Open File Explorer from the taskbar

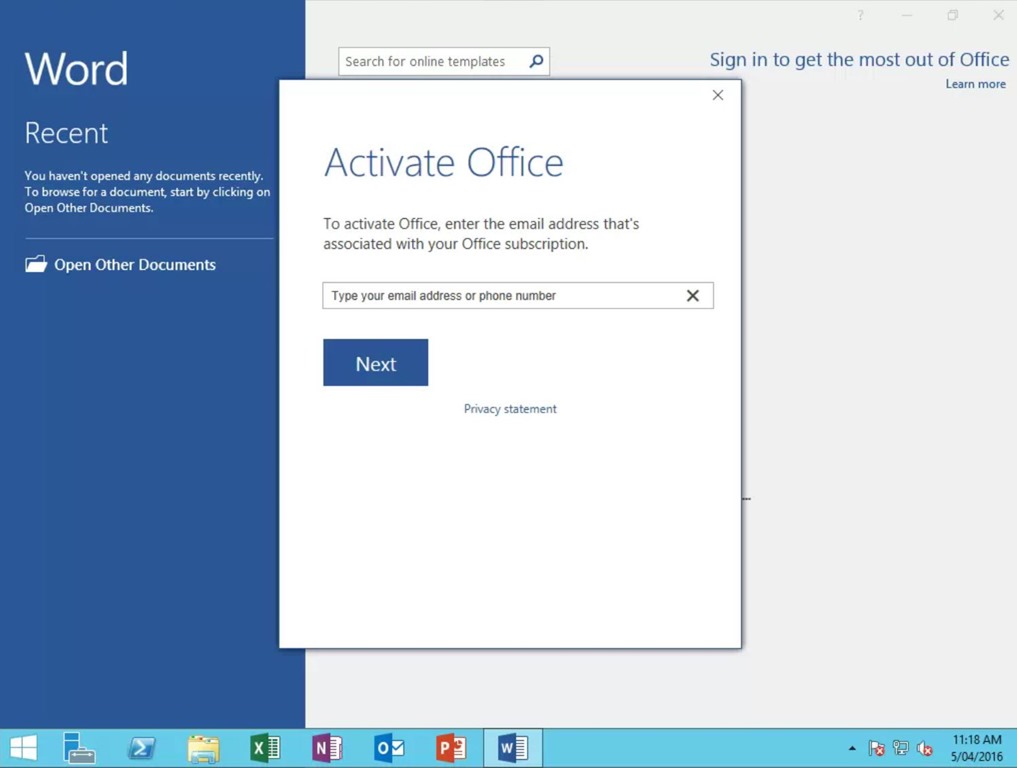[203, 747]
